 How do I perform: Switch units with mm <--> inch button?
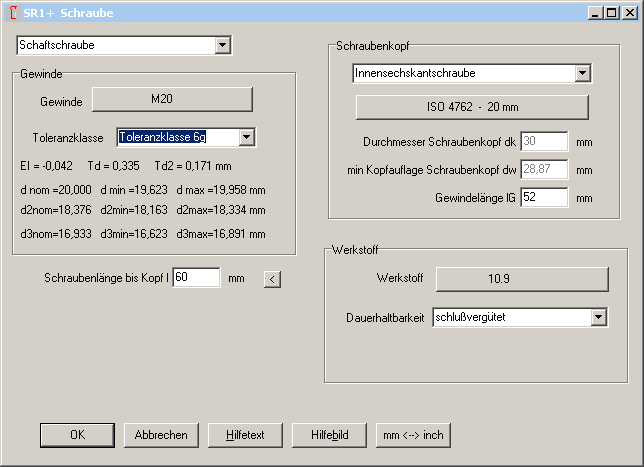point(413,435)
